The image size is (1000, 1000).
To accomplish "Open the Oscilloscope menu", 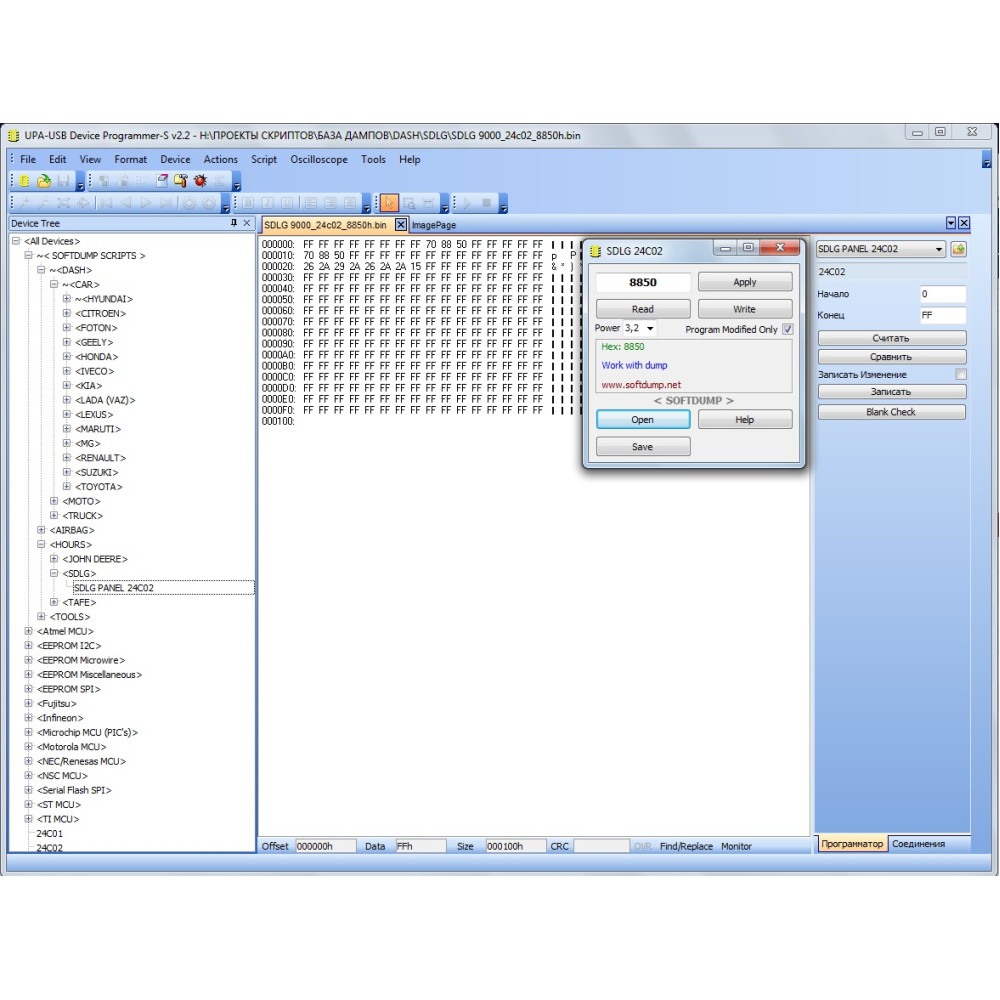I will pyautogui.click(x=319, y=159).
